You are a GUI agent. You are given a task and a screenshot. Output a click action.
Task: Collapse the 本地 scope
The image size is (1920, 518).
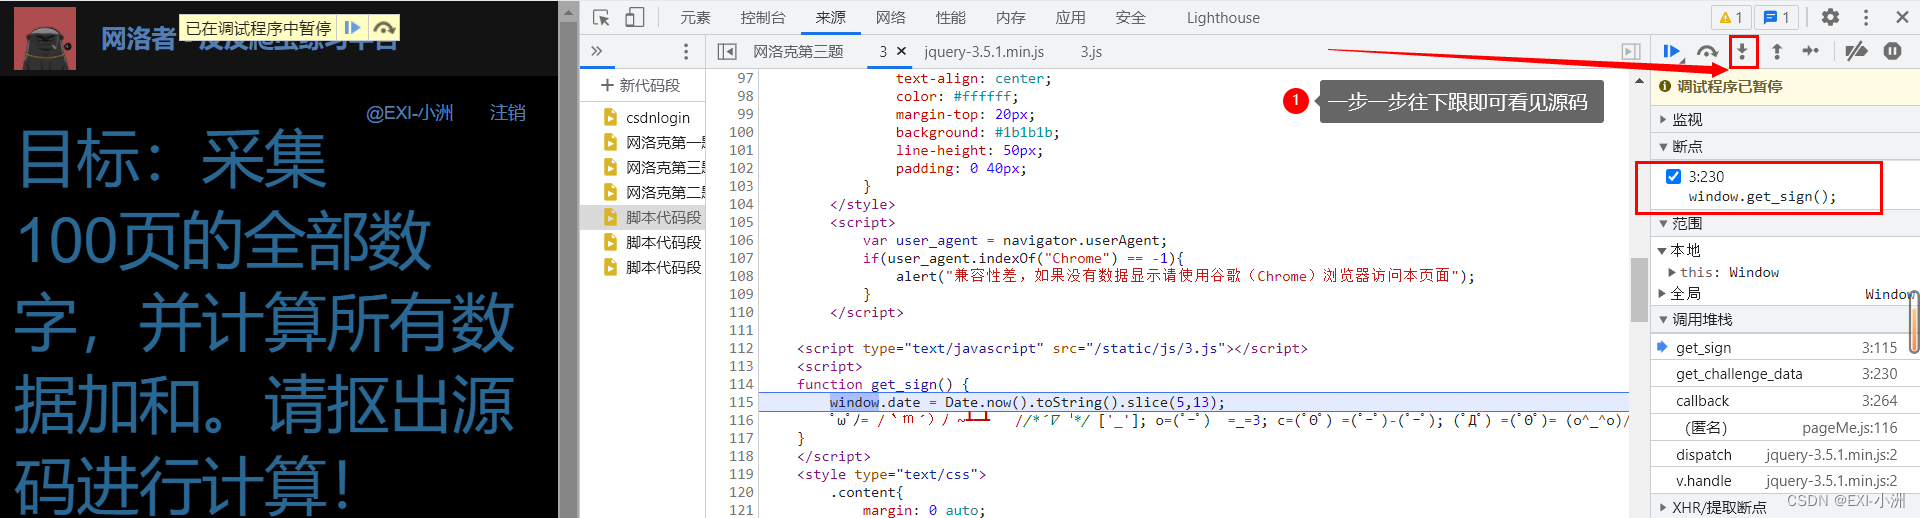pyautogui.click(x=1685, y=250)
